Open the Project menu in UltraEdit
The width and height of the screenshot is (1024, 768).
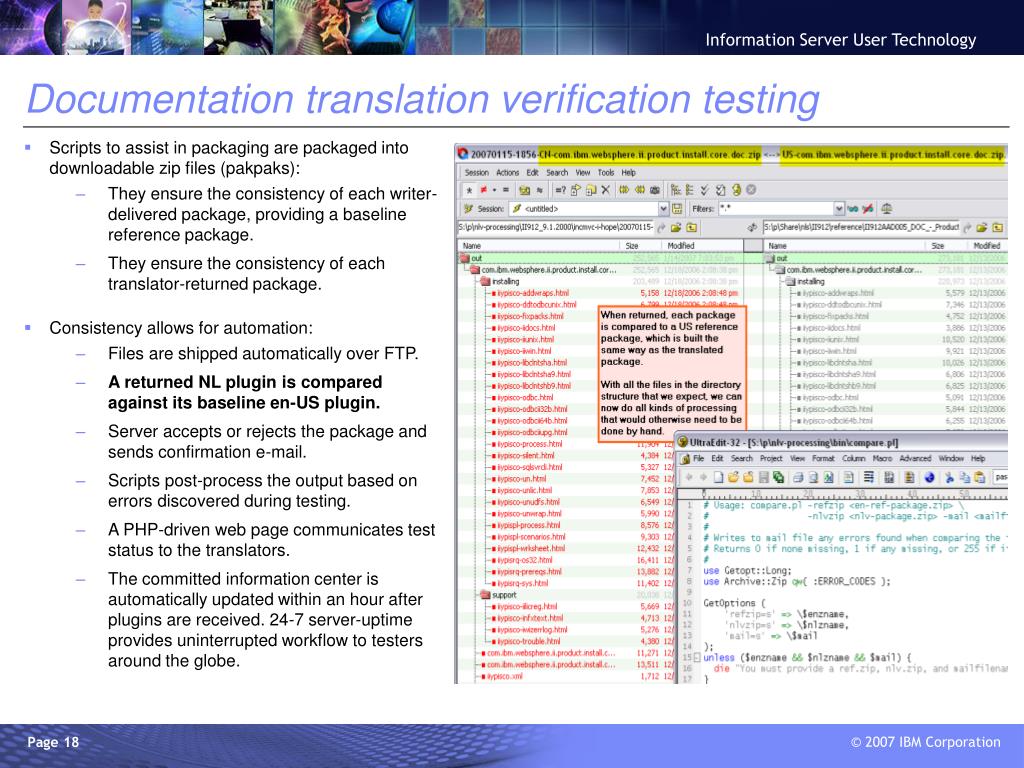[x=771, y=458]
